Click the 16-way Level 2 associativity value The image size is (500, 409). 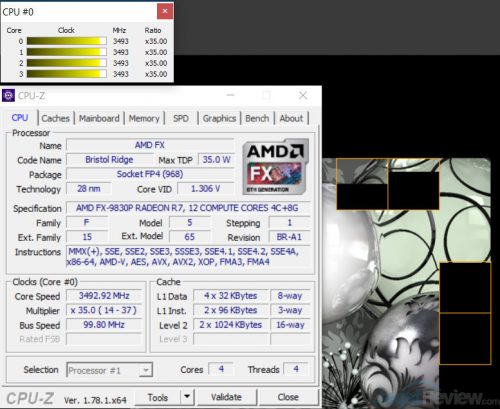pos(290,325)
